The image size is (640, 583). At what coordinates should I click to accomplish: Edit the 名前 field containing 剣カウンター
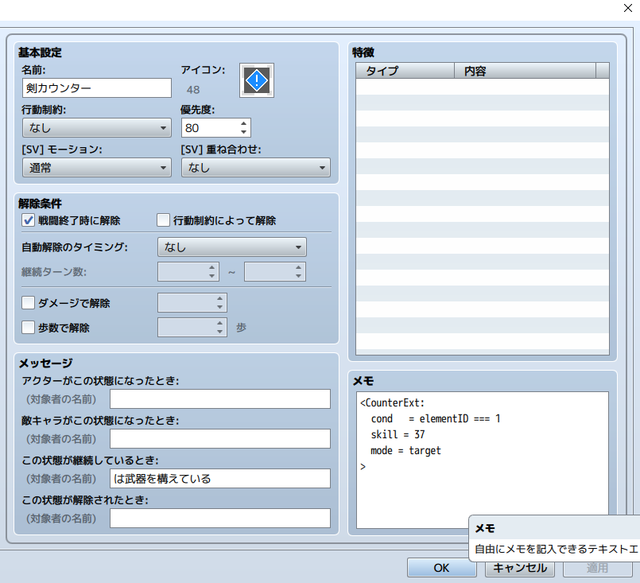(97, 88)
